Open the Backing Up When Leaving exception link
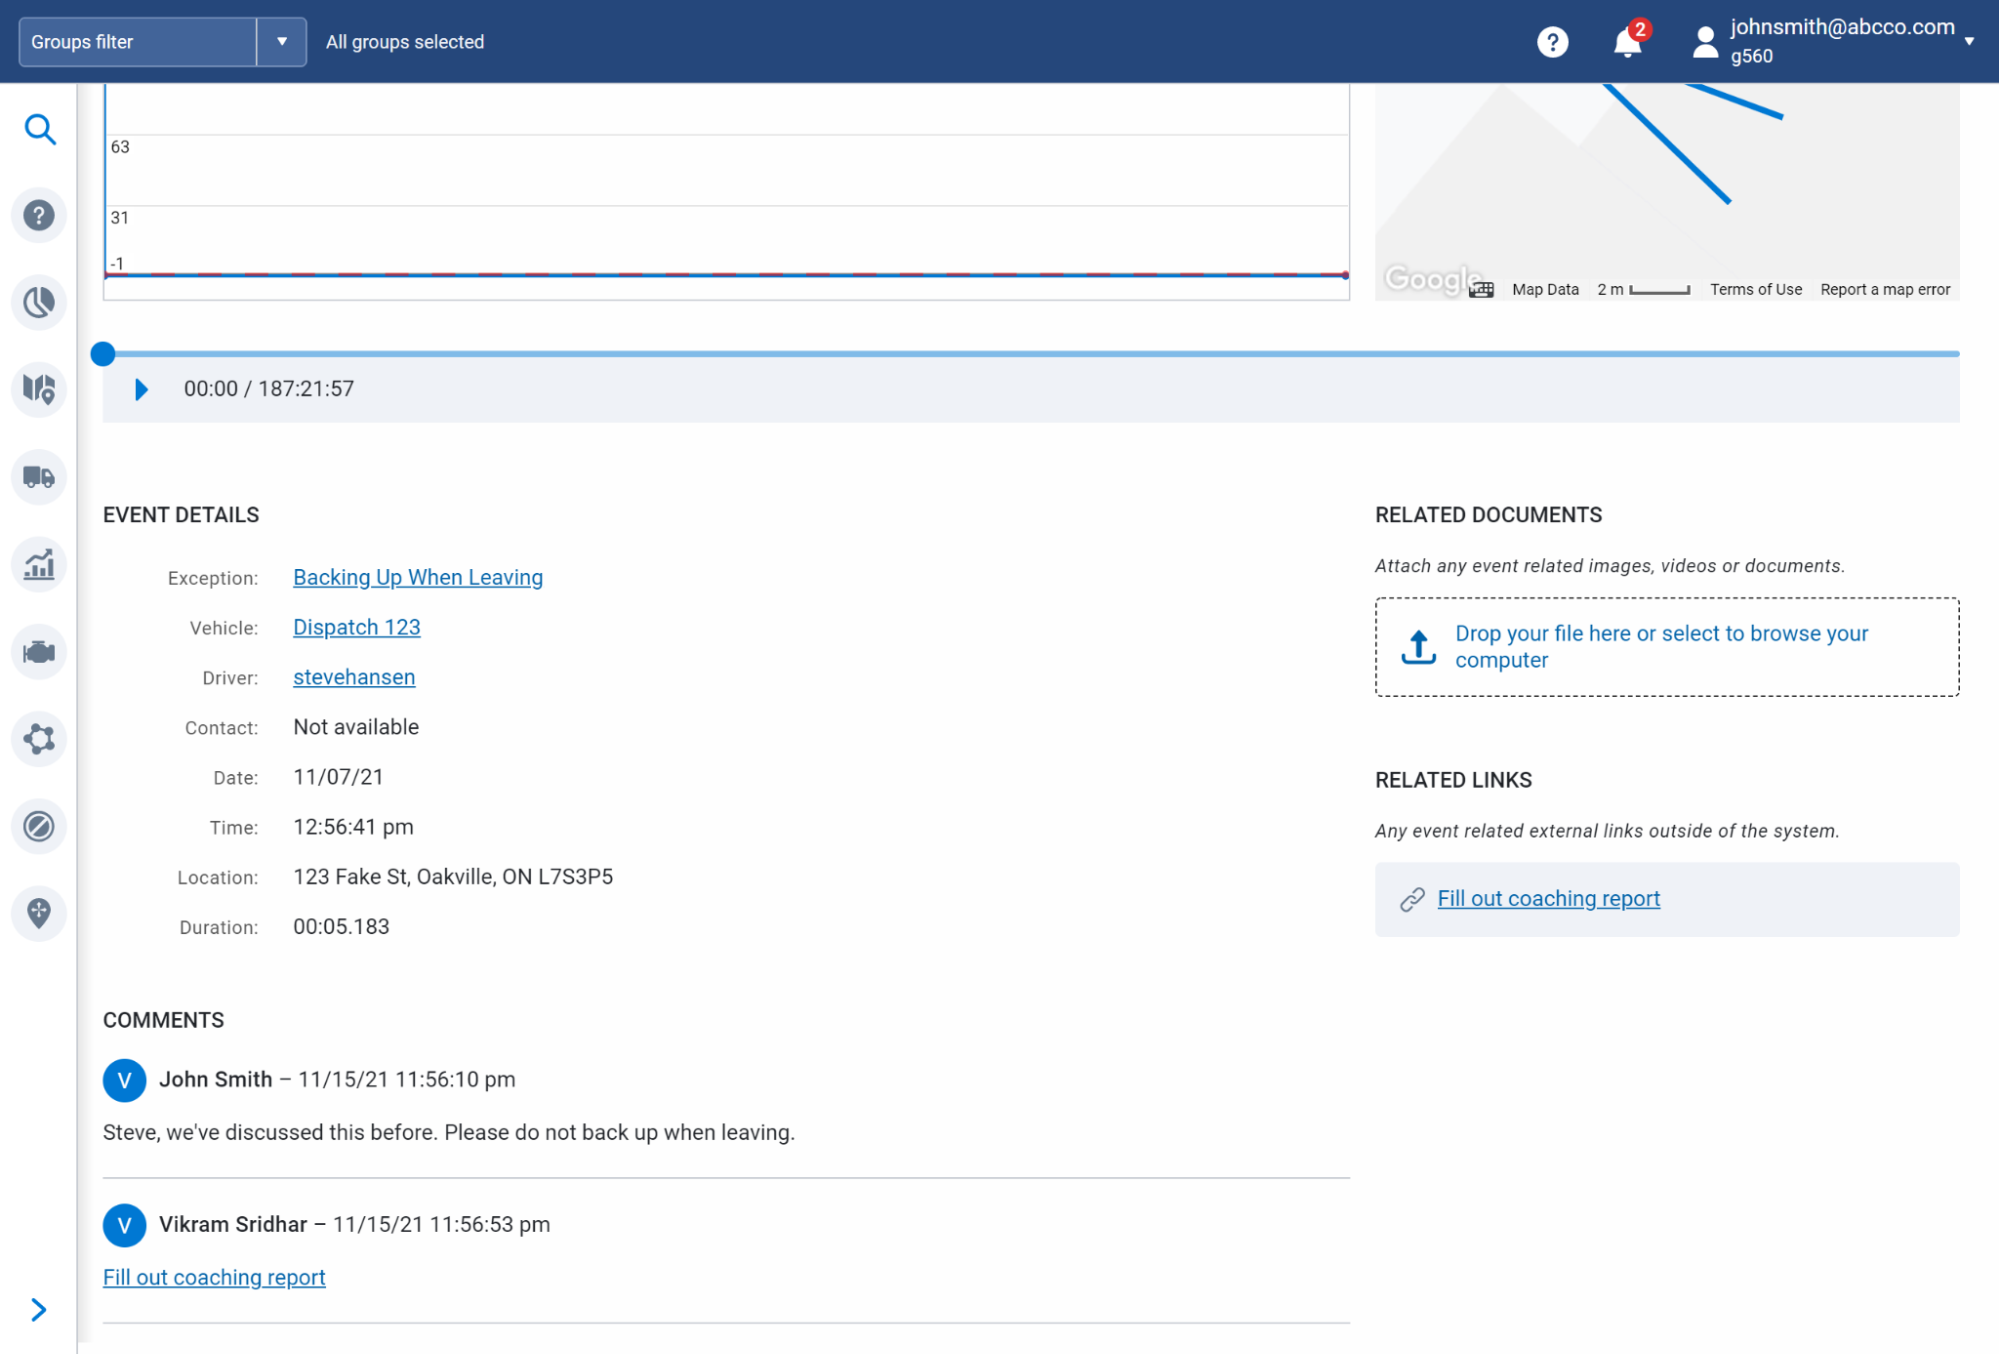1999x1354 pixels. coord(417,577)
